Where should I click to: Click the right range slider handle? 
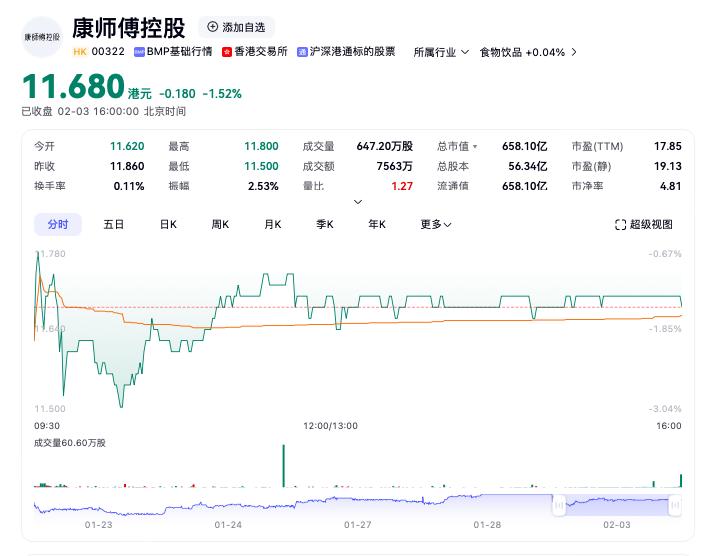pos(675,506)
